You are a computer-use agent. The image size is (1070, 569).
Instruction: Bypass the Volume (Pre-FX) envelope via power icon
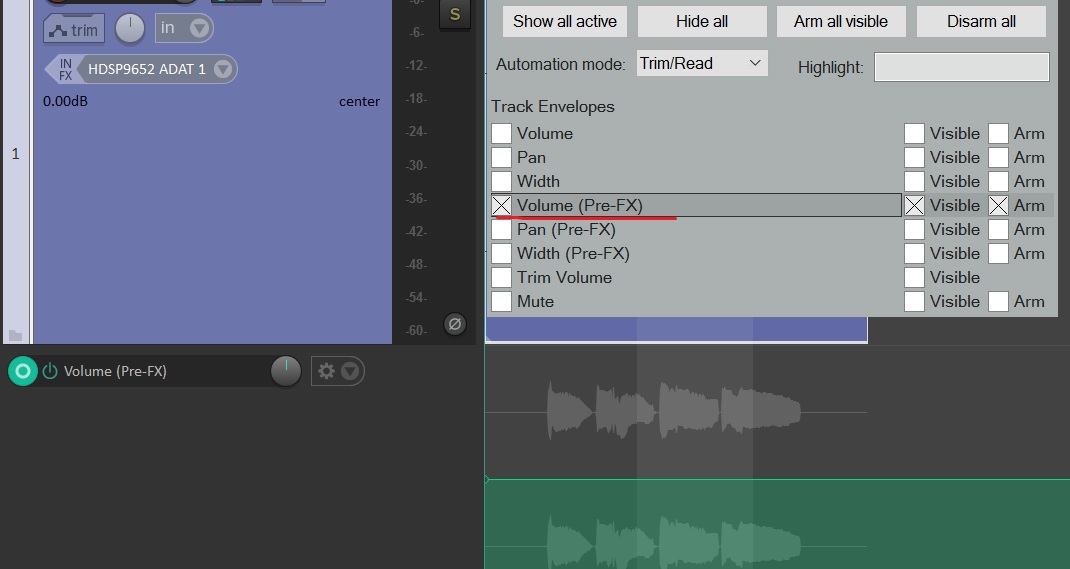tap(50, 371)
